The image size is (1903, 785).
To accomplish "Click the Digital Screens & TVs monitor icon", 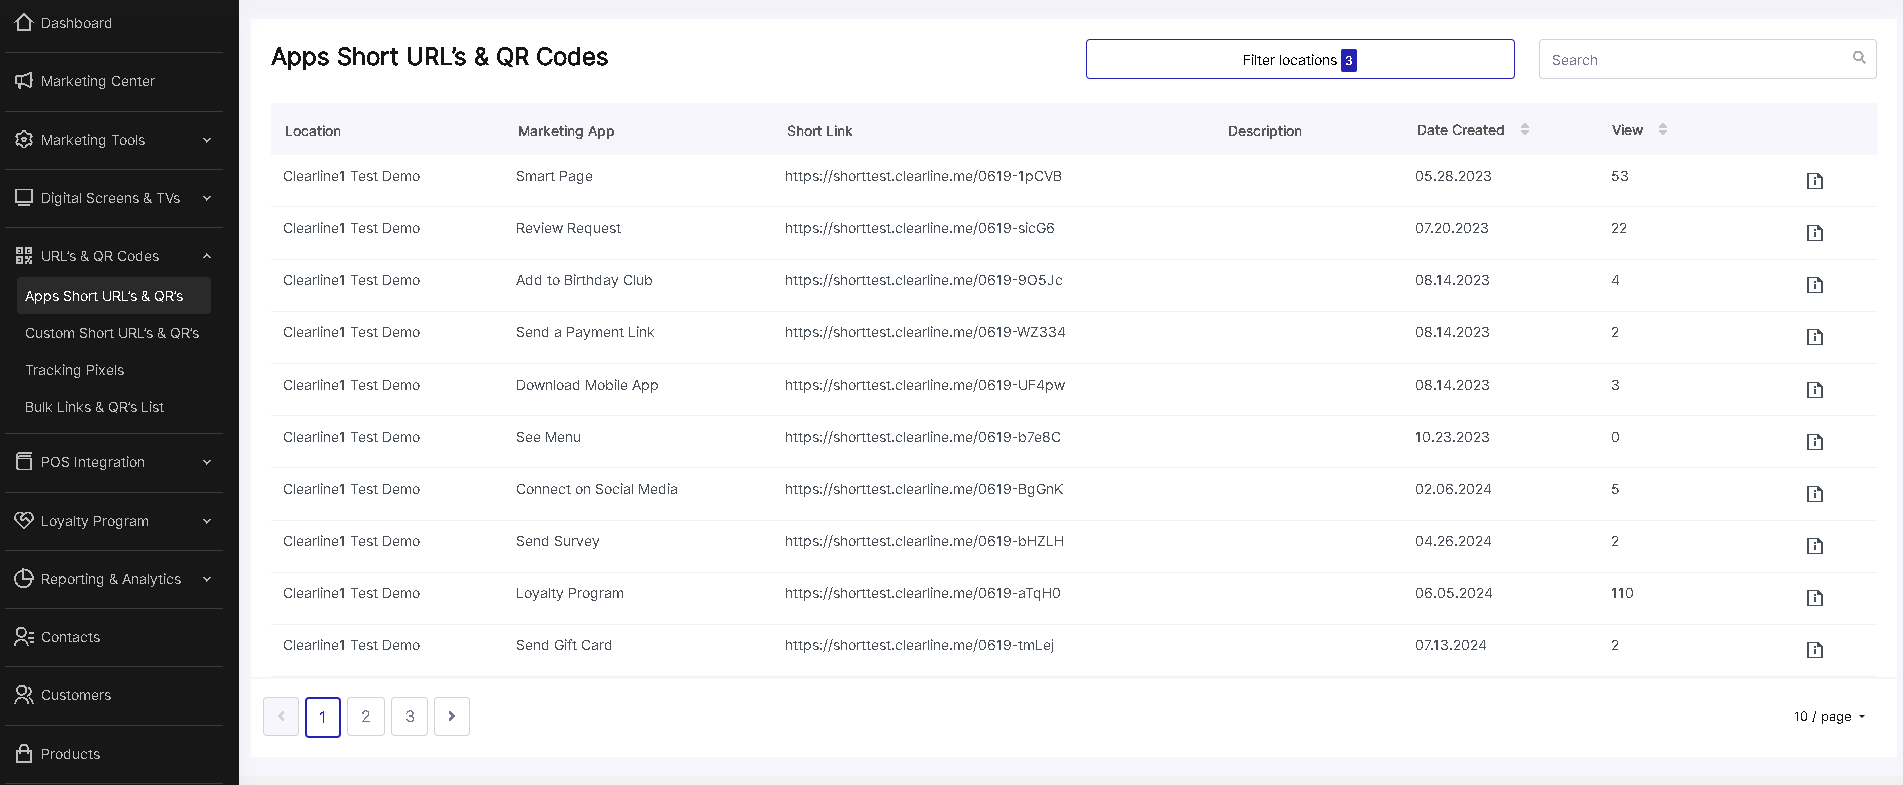I will point(24,197).
